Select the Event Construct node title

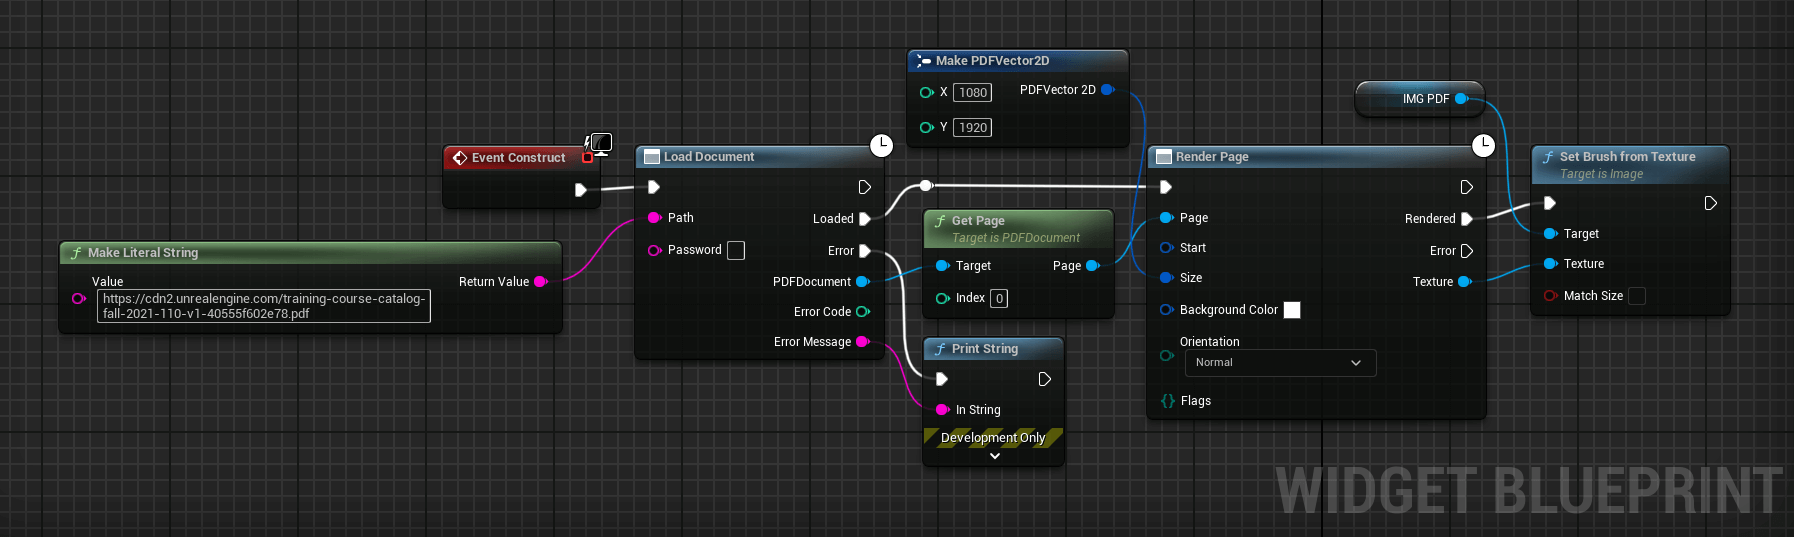pyautogui.click(x=518, y=158)
